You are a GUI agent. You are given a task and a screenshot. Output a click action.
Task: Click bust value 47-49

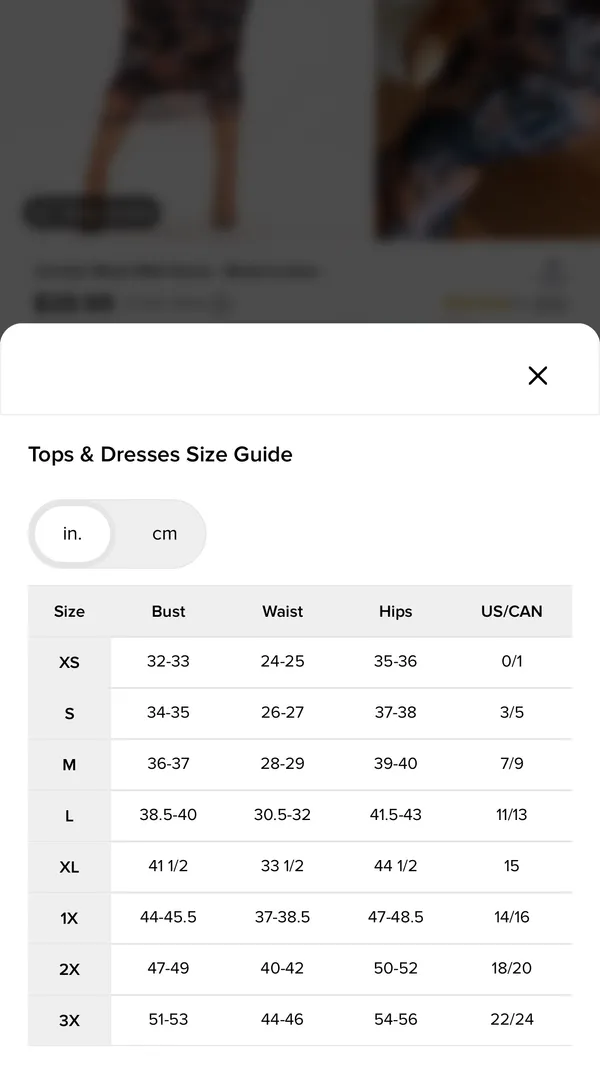(x=168, y=969)
